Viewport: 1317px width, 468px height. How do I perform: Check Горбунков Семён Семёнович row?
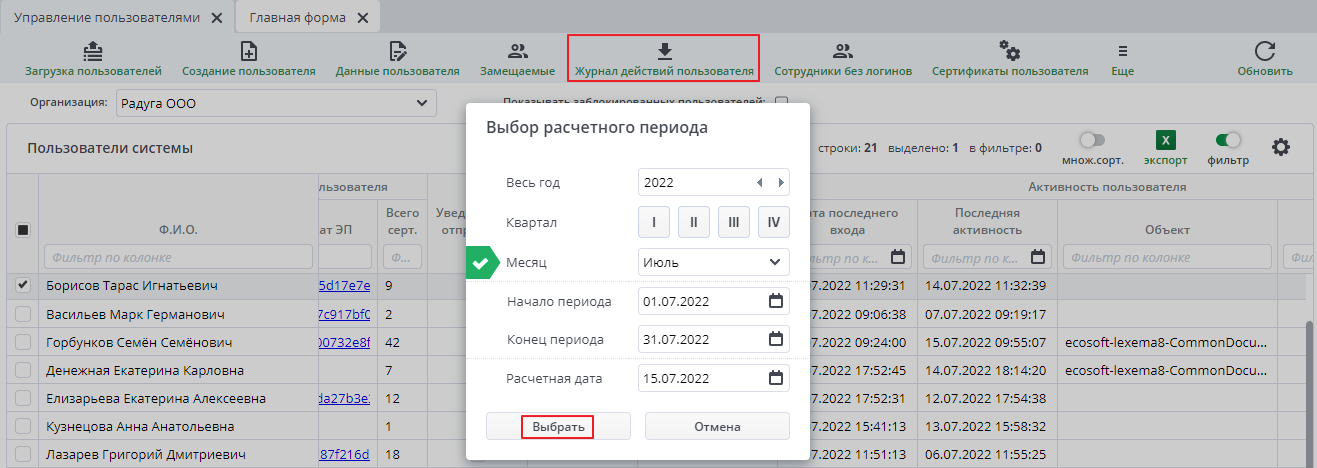click(23, 342)
